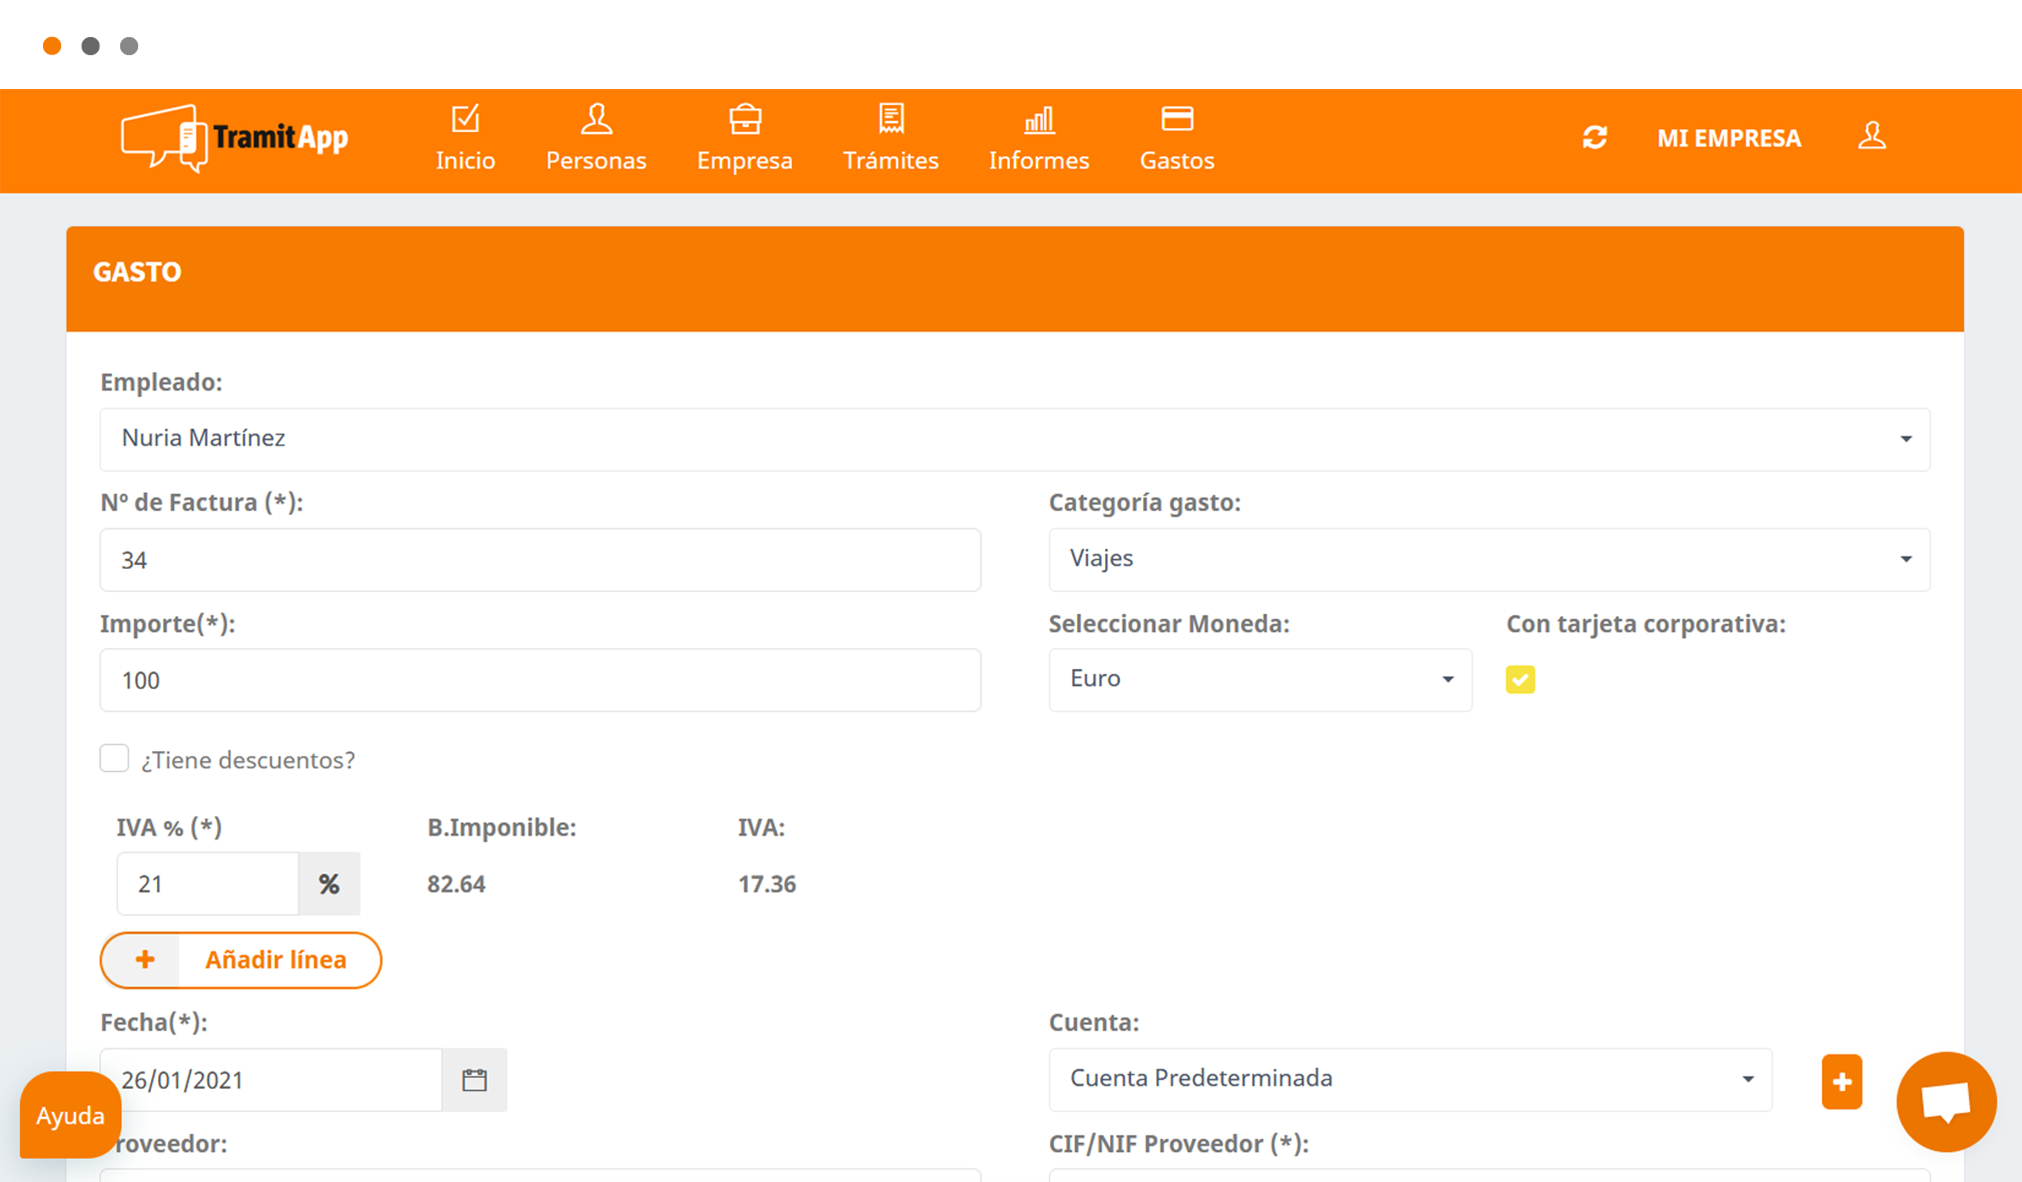The height and width of the screenshot is (1182, 2022).
Task: Expand the Cuenta Predeterminada dropdown
Action: point(1410,1080)
